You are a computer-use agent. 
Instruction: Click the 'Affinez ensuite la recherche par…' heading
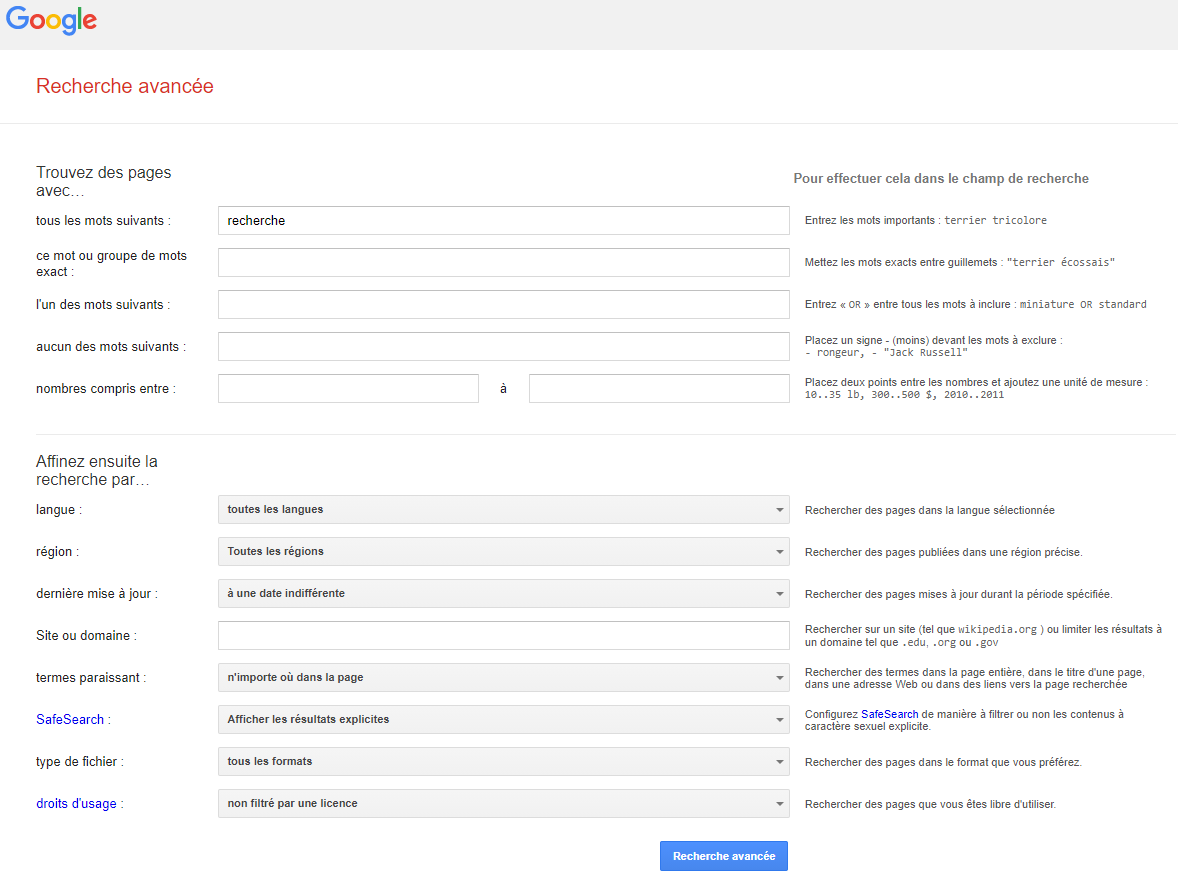pos(97,470)
